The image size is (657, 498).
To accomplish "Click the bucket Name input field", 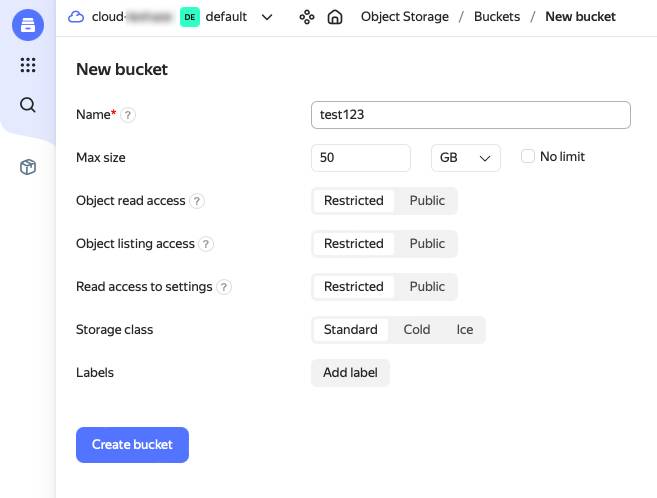I will (x=470, y=115).
